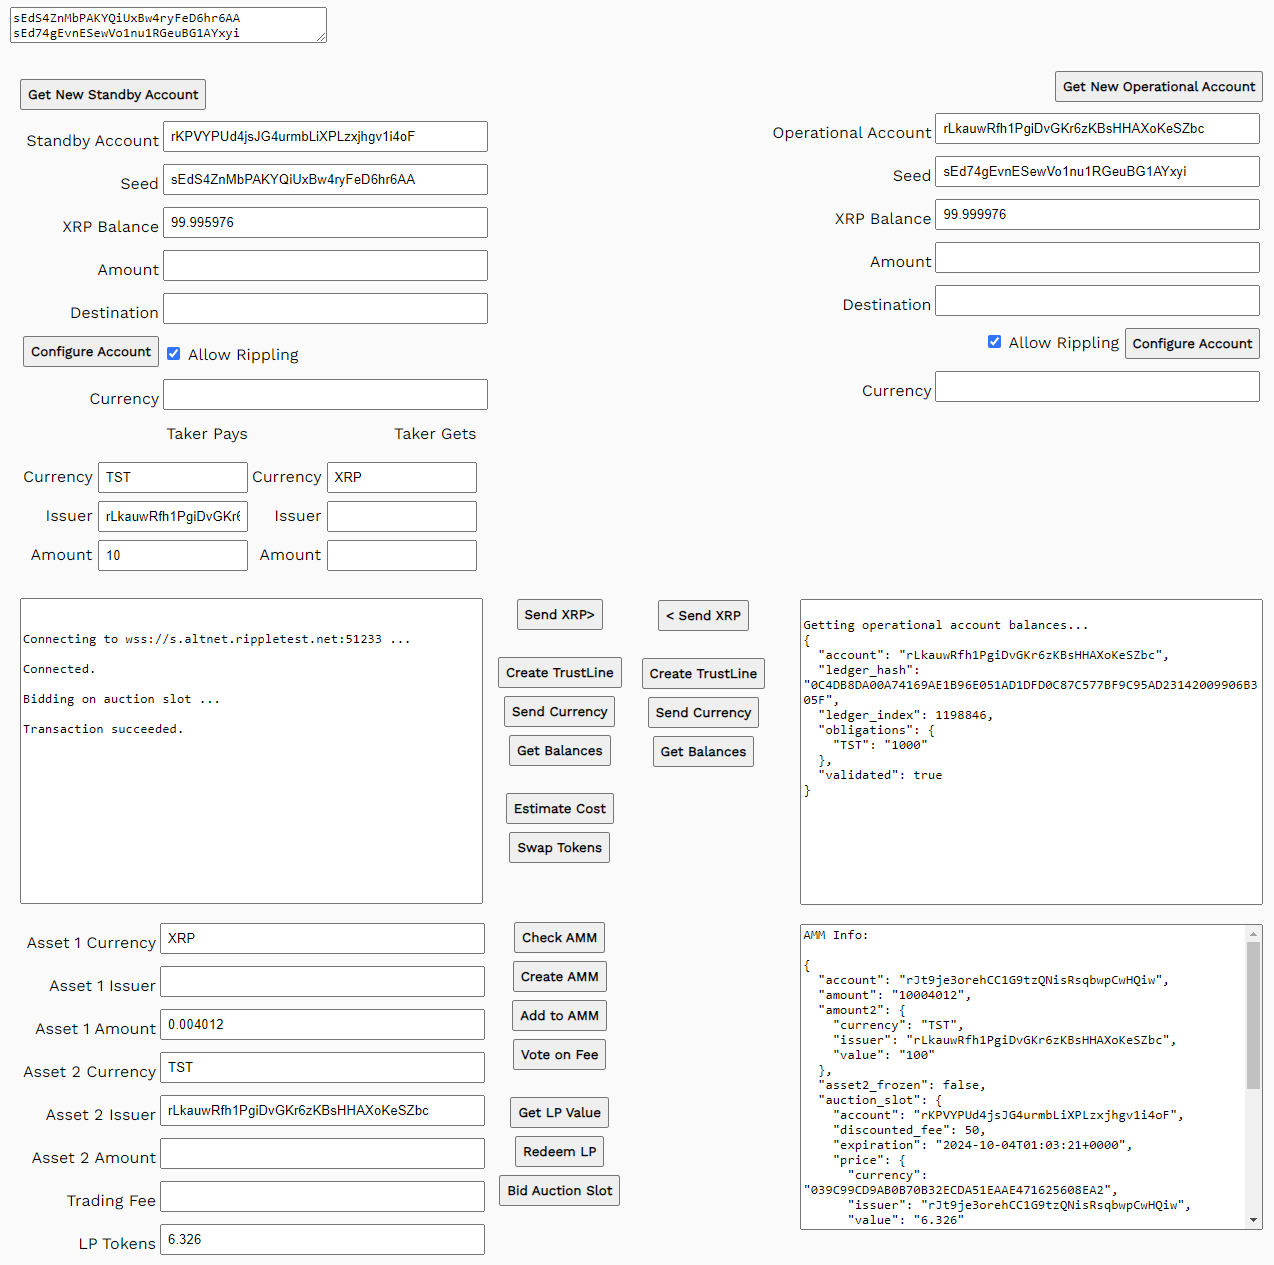Click the Get New Operational Account button
This screenshot has height=1265, width=1274.
click(1158, 87)
